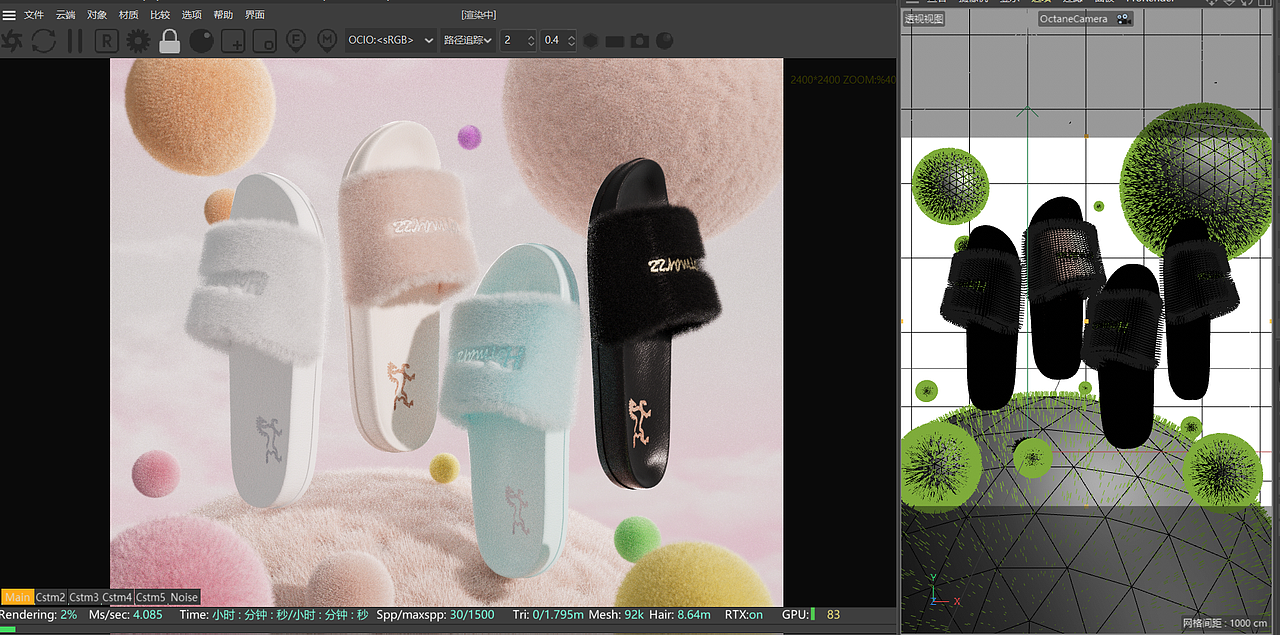Screen dimensions: 1280x635
Task: Open the path tracing kernel dropdown
Action: click(467, 40)
